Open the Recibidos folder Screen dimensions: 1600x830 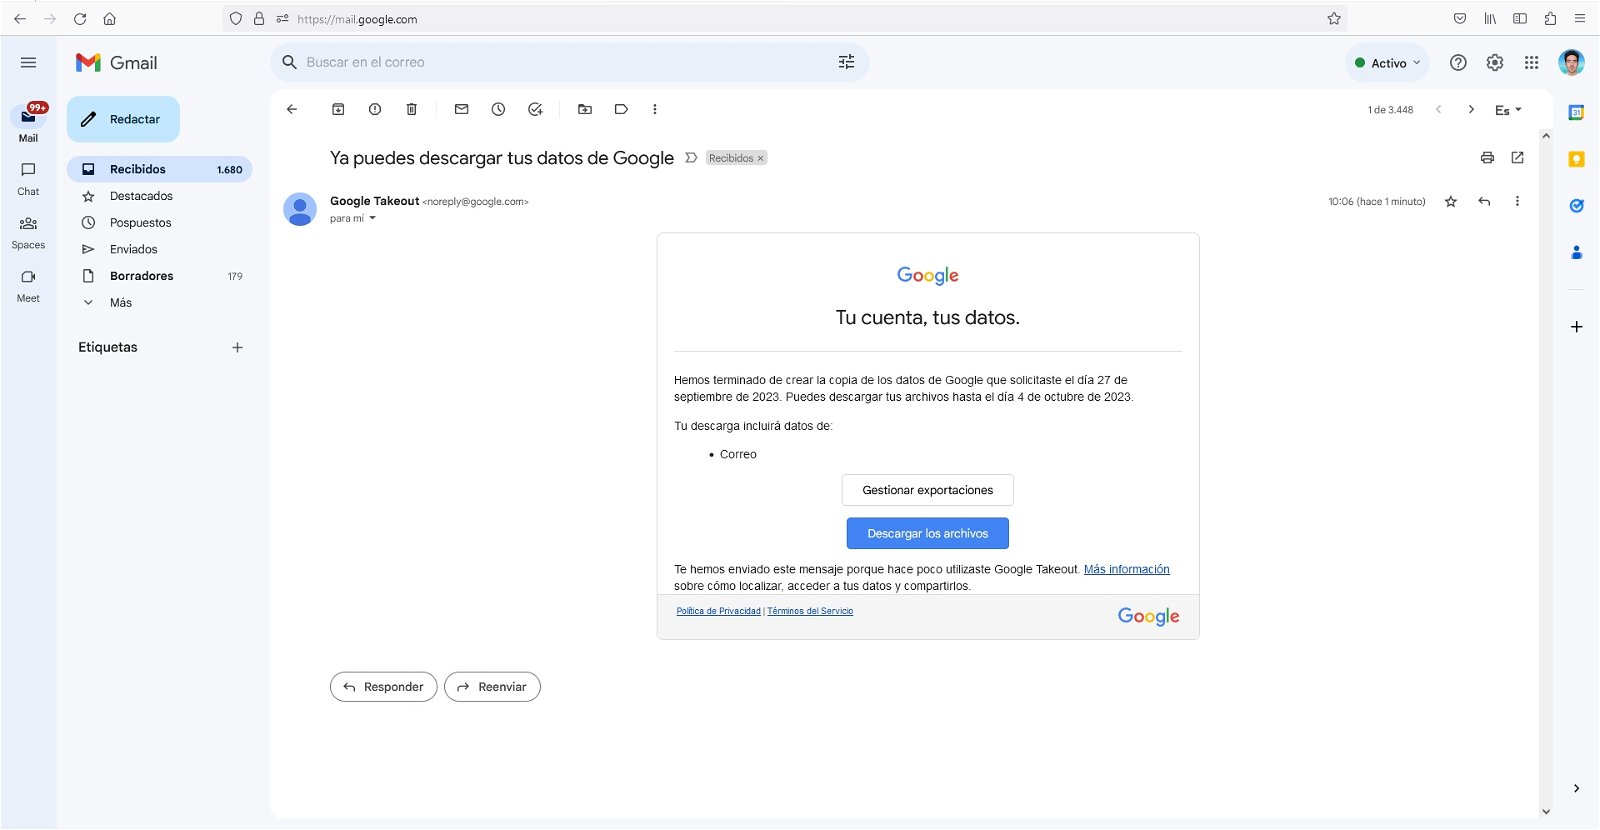click(160, 169)
